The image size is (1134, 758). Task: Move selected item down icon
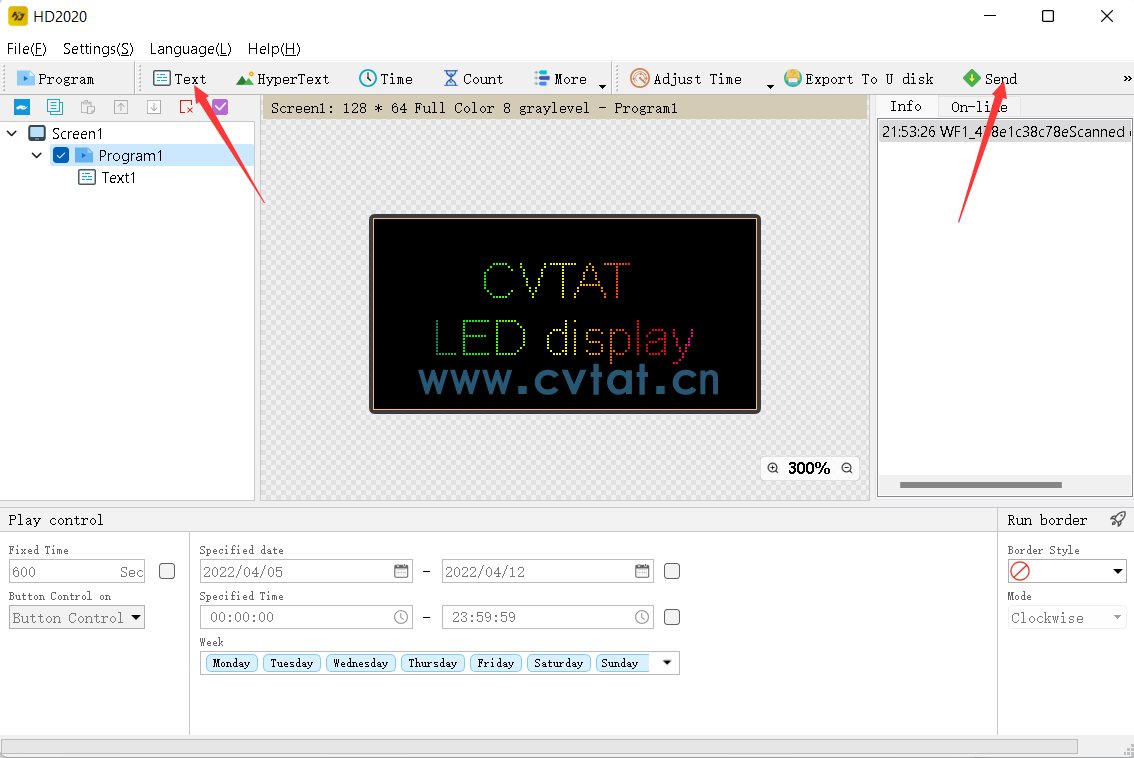(154, 108)
